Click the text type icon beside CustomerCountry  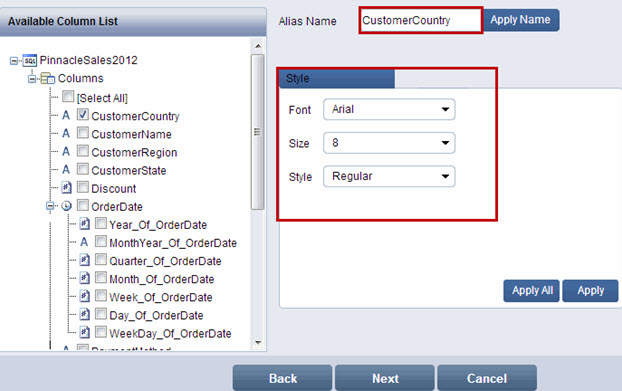(x=66, y=115)
